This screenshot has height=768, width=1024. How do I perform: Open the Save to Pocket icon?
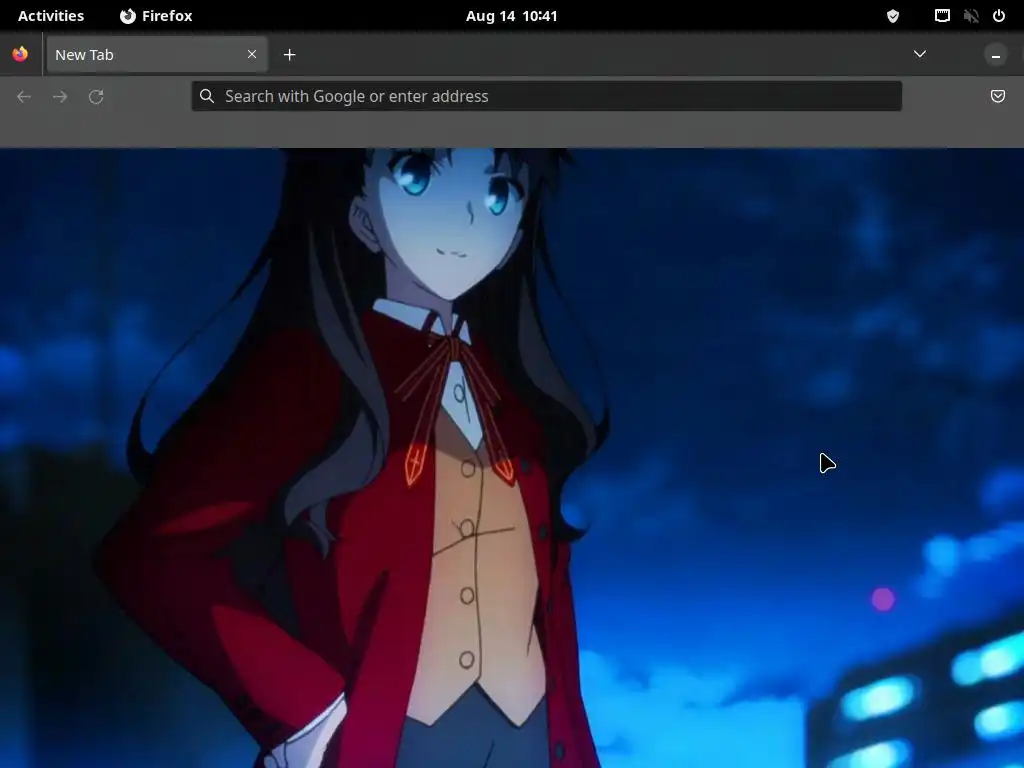pyautogui.click(x=997, y=96)
